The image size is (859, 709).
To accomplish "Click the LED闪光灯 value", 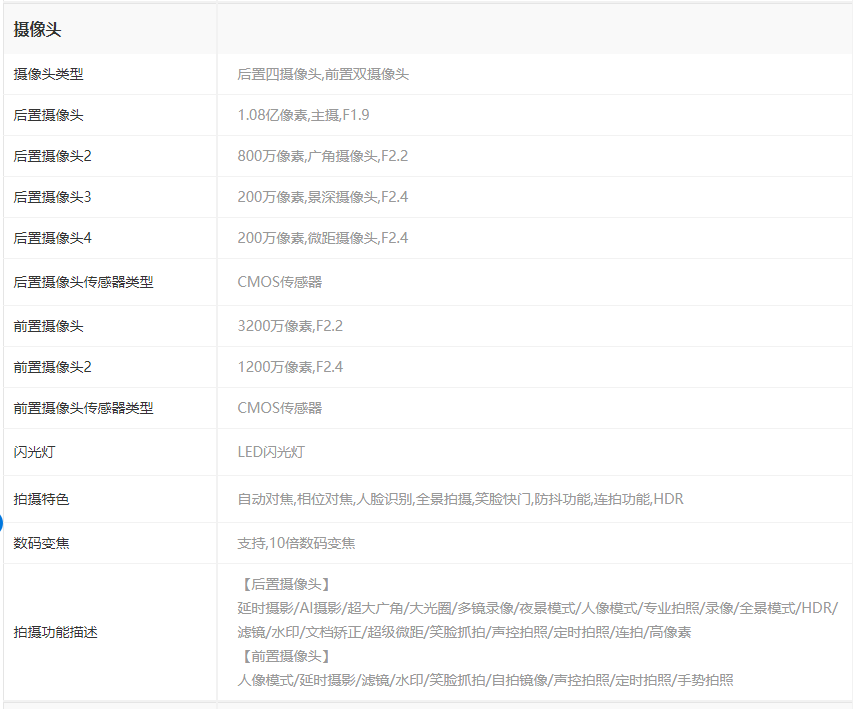I will (x=271, y=452).
